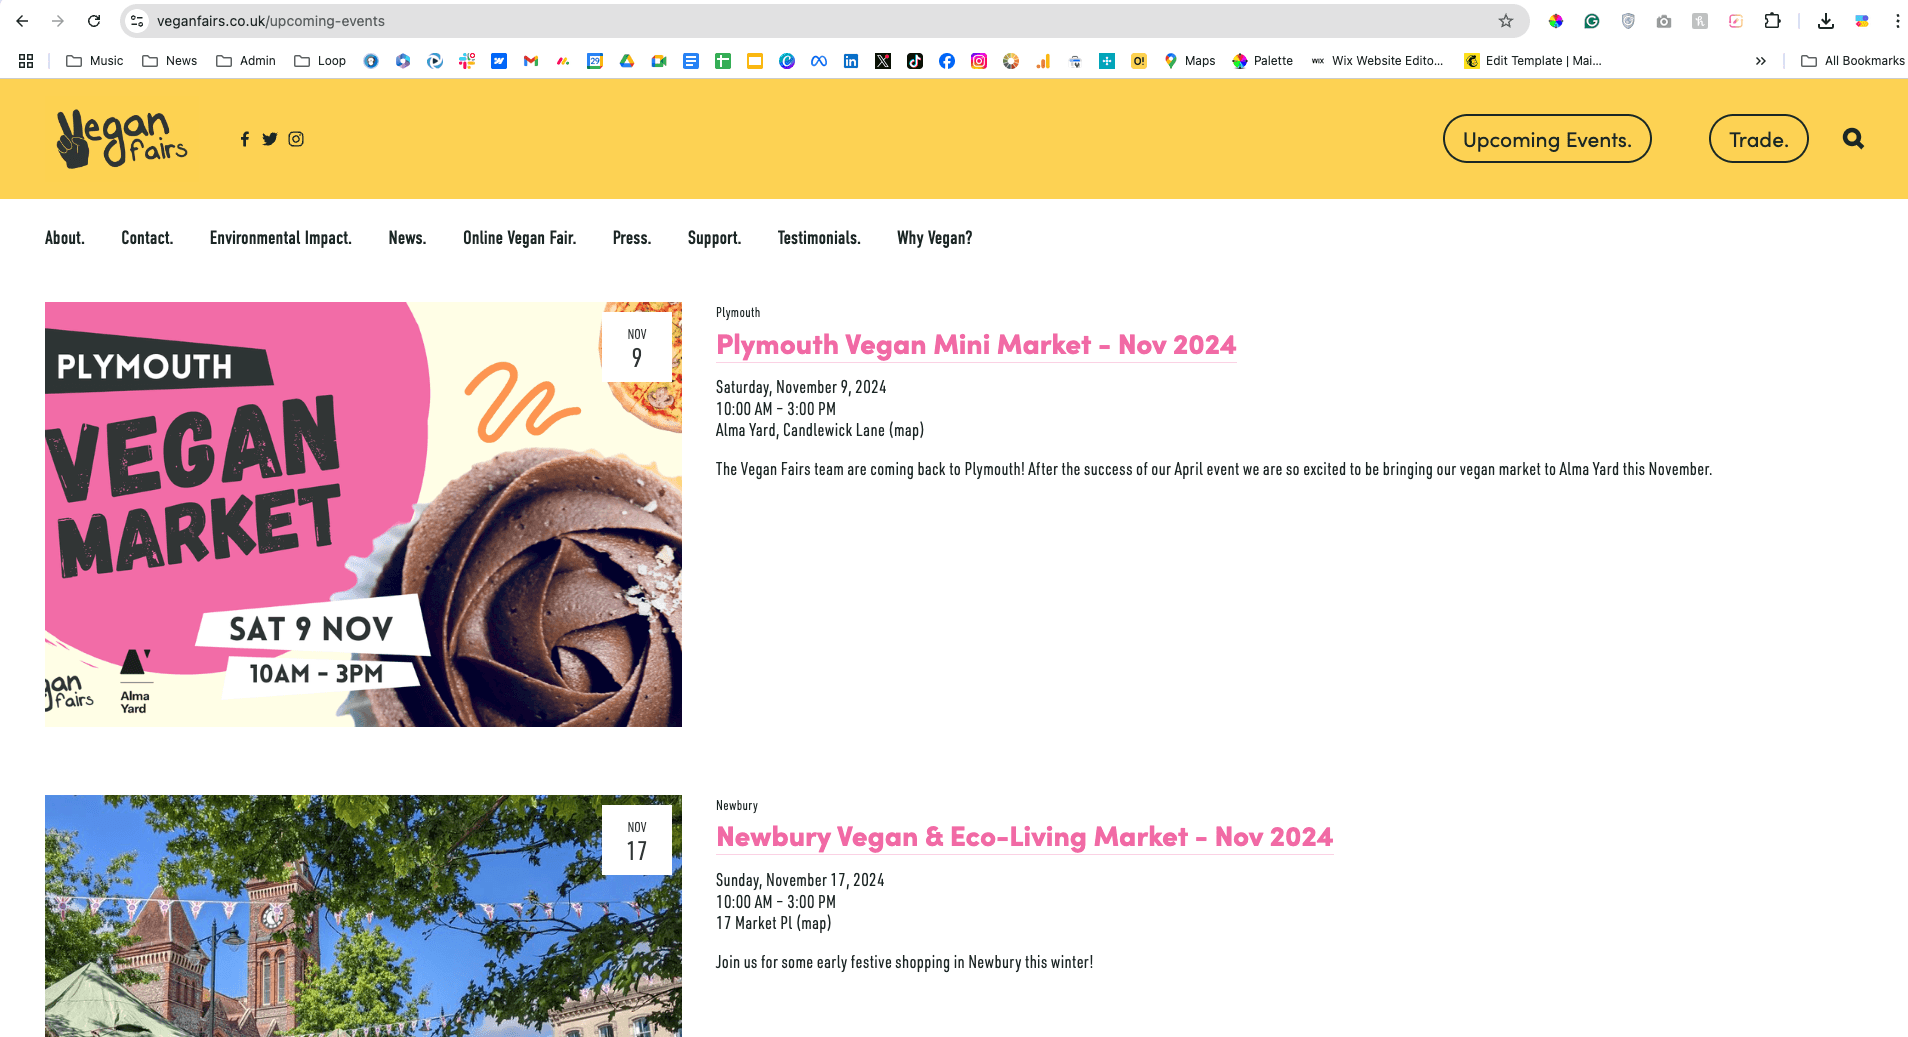Open Google Analytics bookmark
The image size is (1908, 1037).
[1043, 61]
